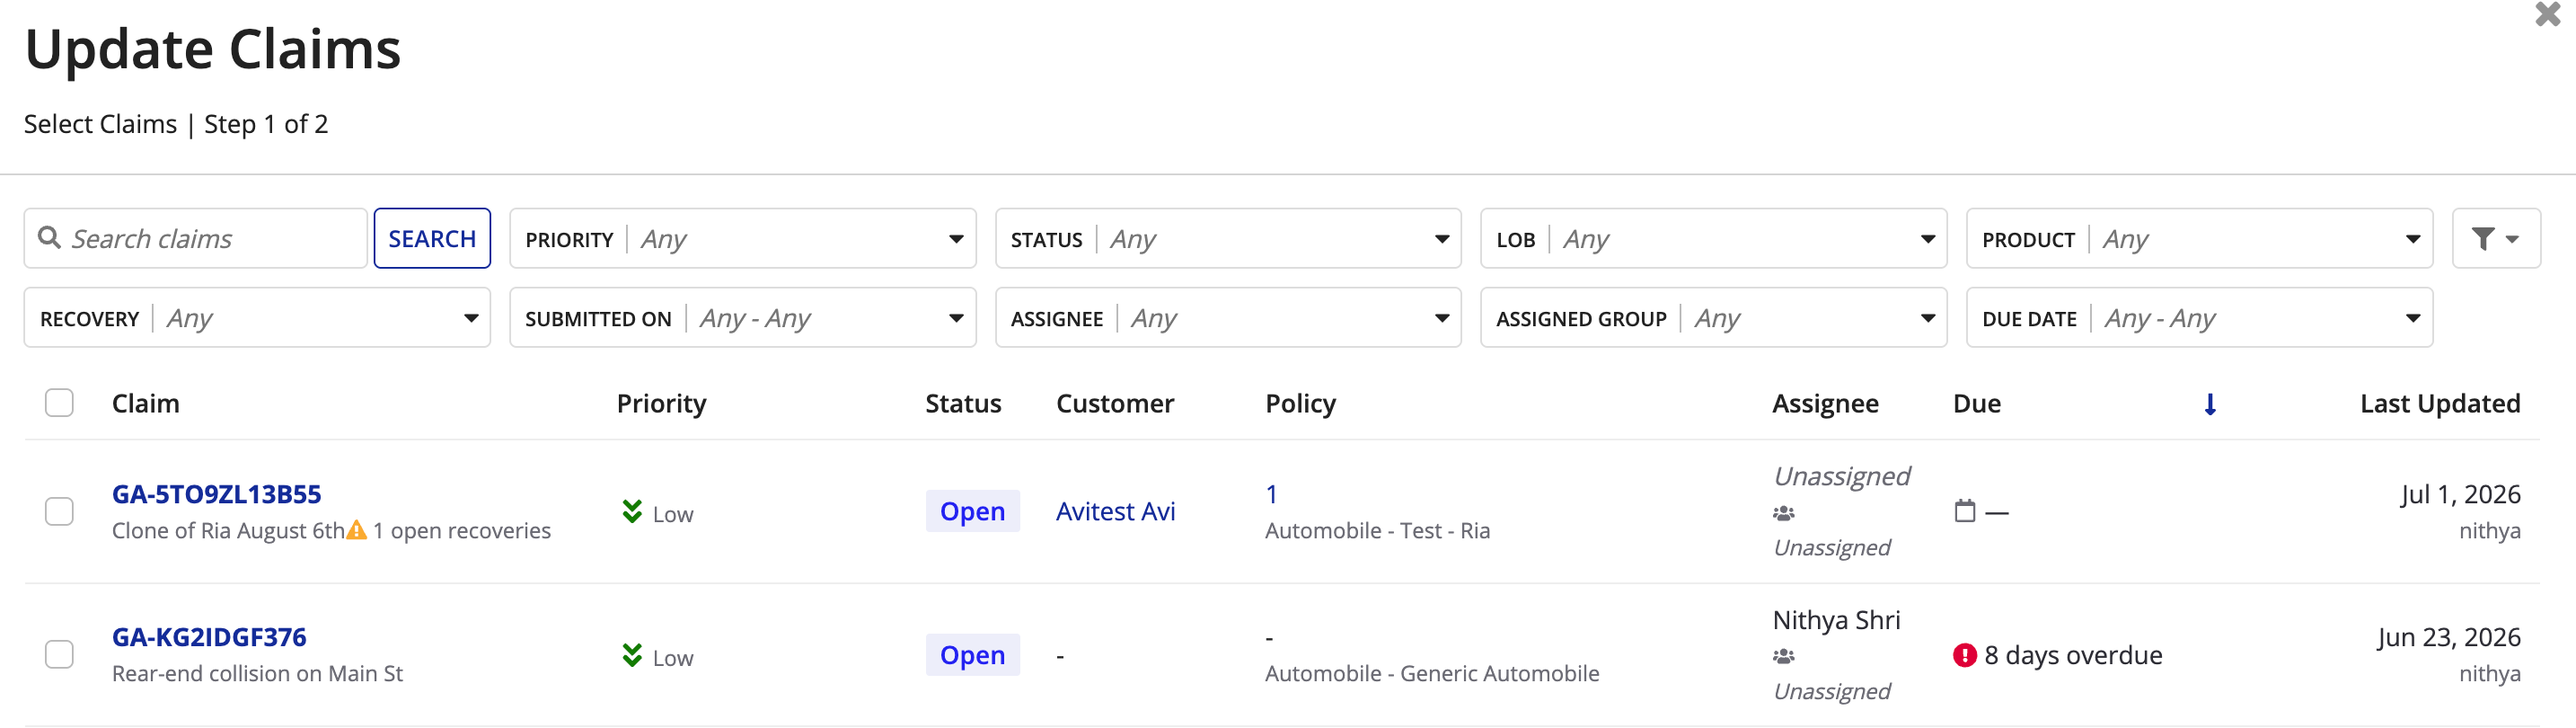Click 'Select Claims | Step 1 of 2' text

176,124
